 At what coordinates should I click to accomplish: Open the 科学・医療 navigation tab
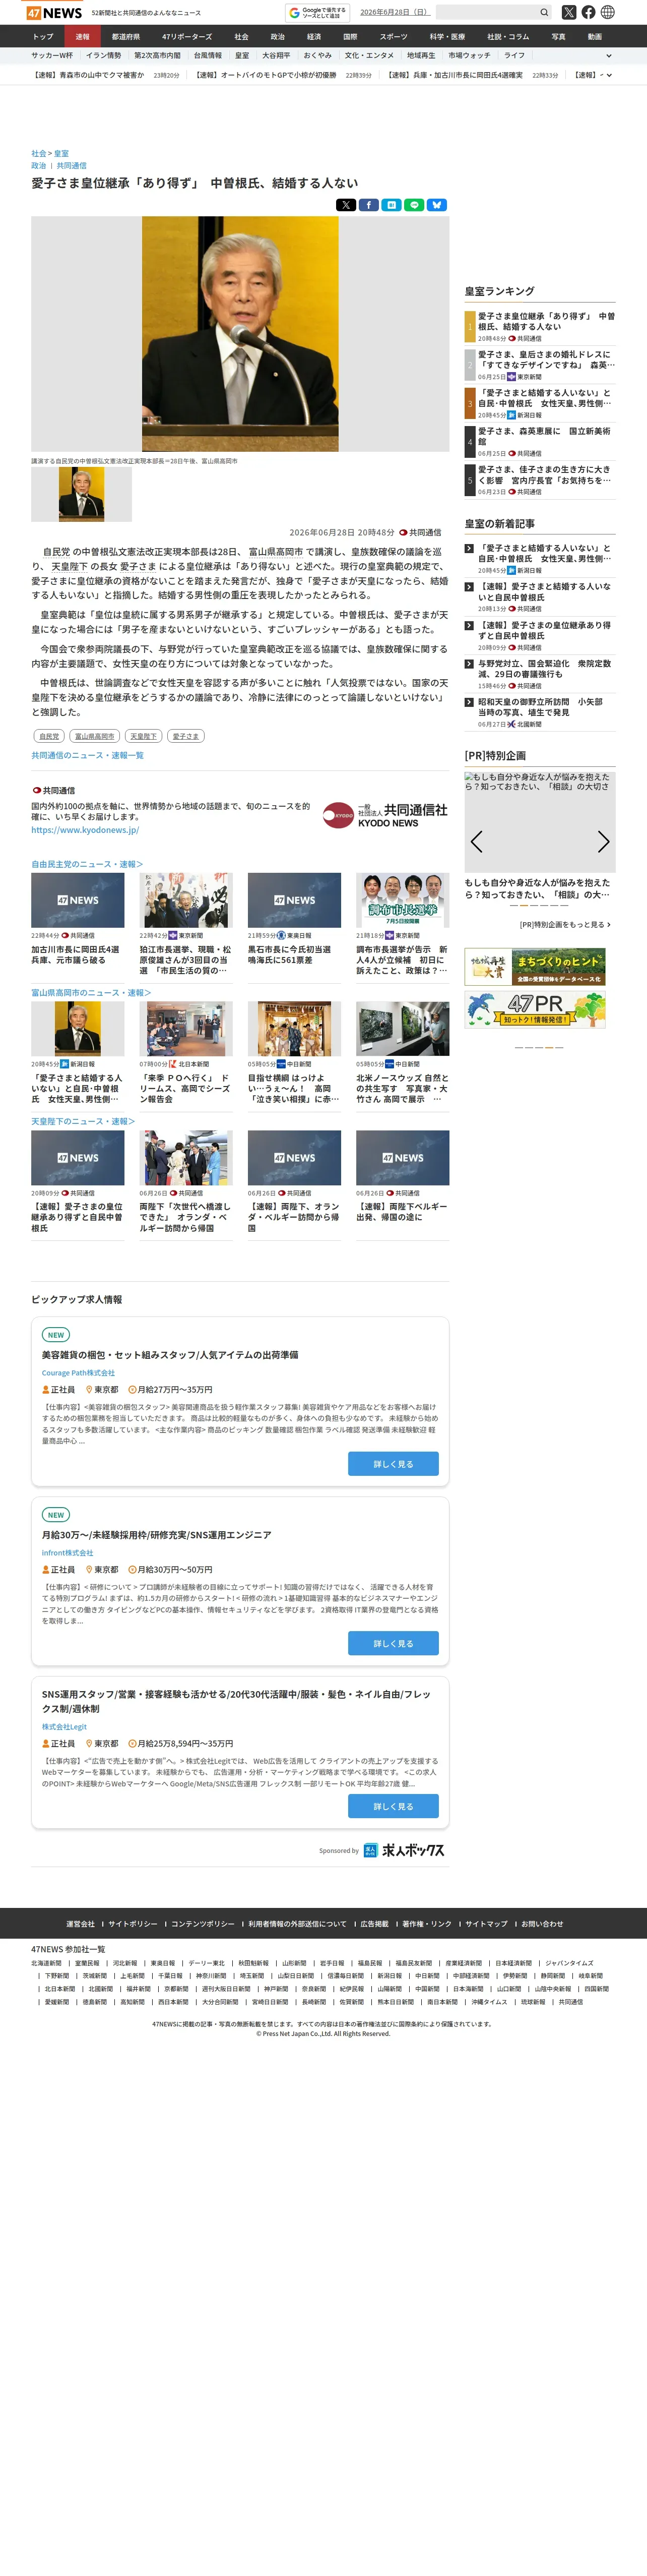(447, 37)
